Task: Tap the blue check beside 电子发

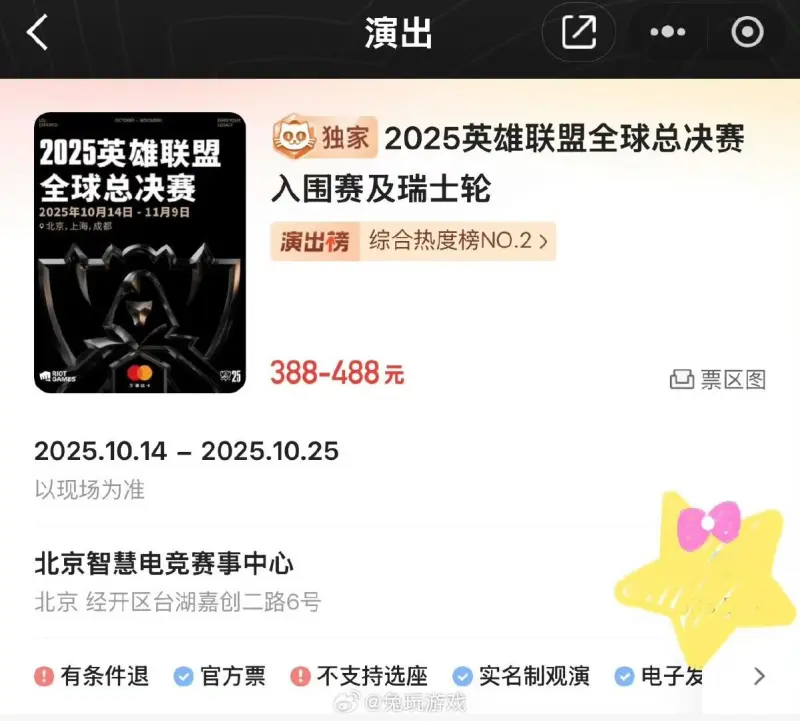Action: pos(624,677)
